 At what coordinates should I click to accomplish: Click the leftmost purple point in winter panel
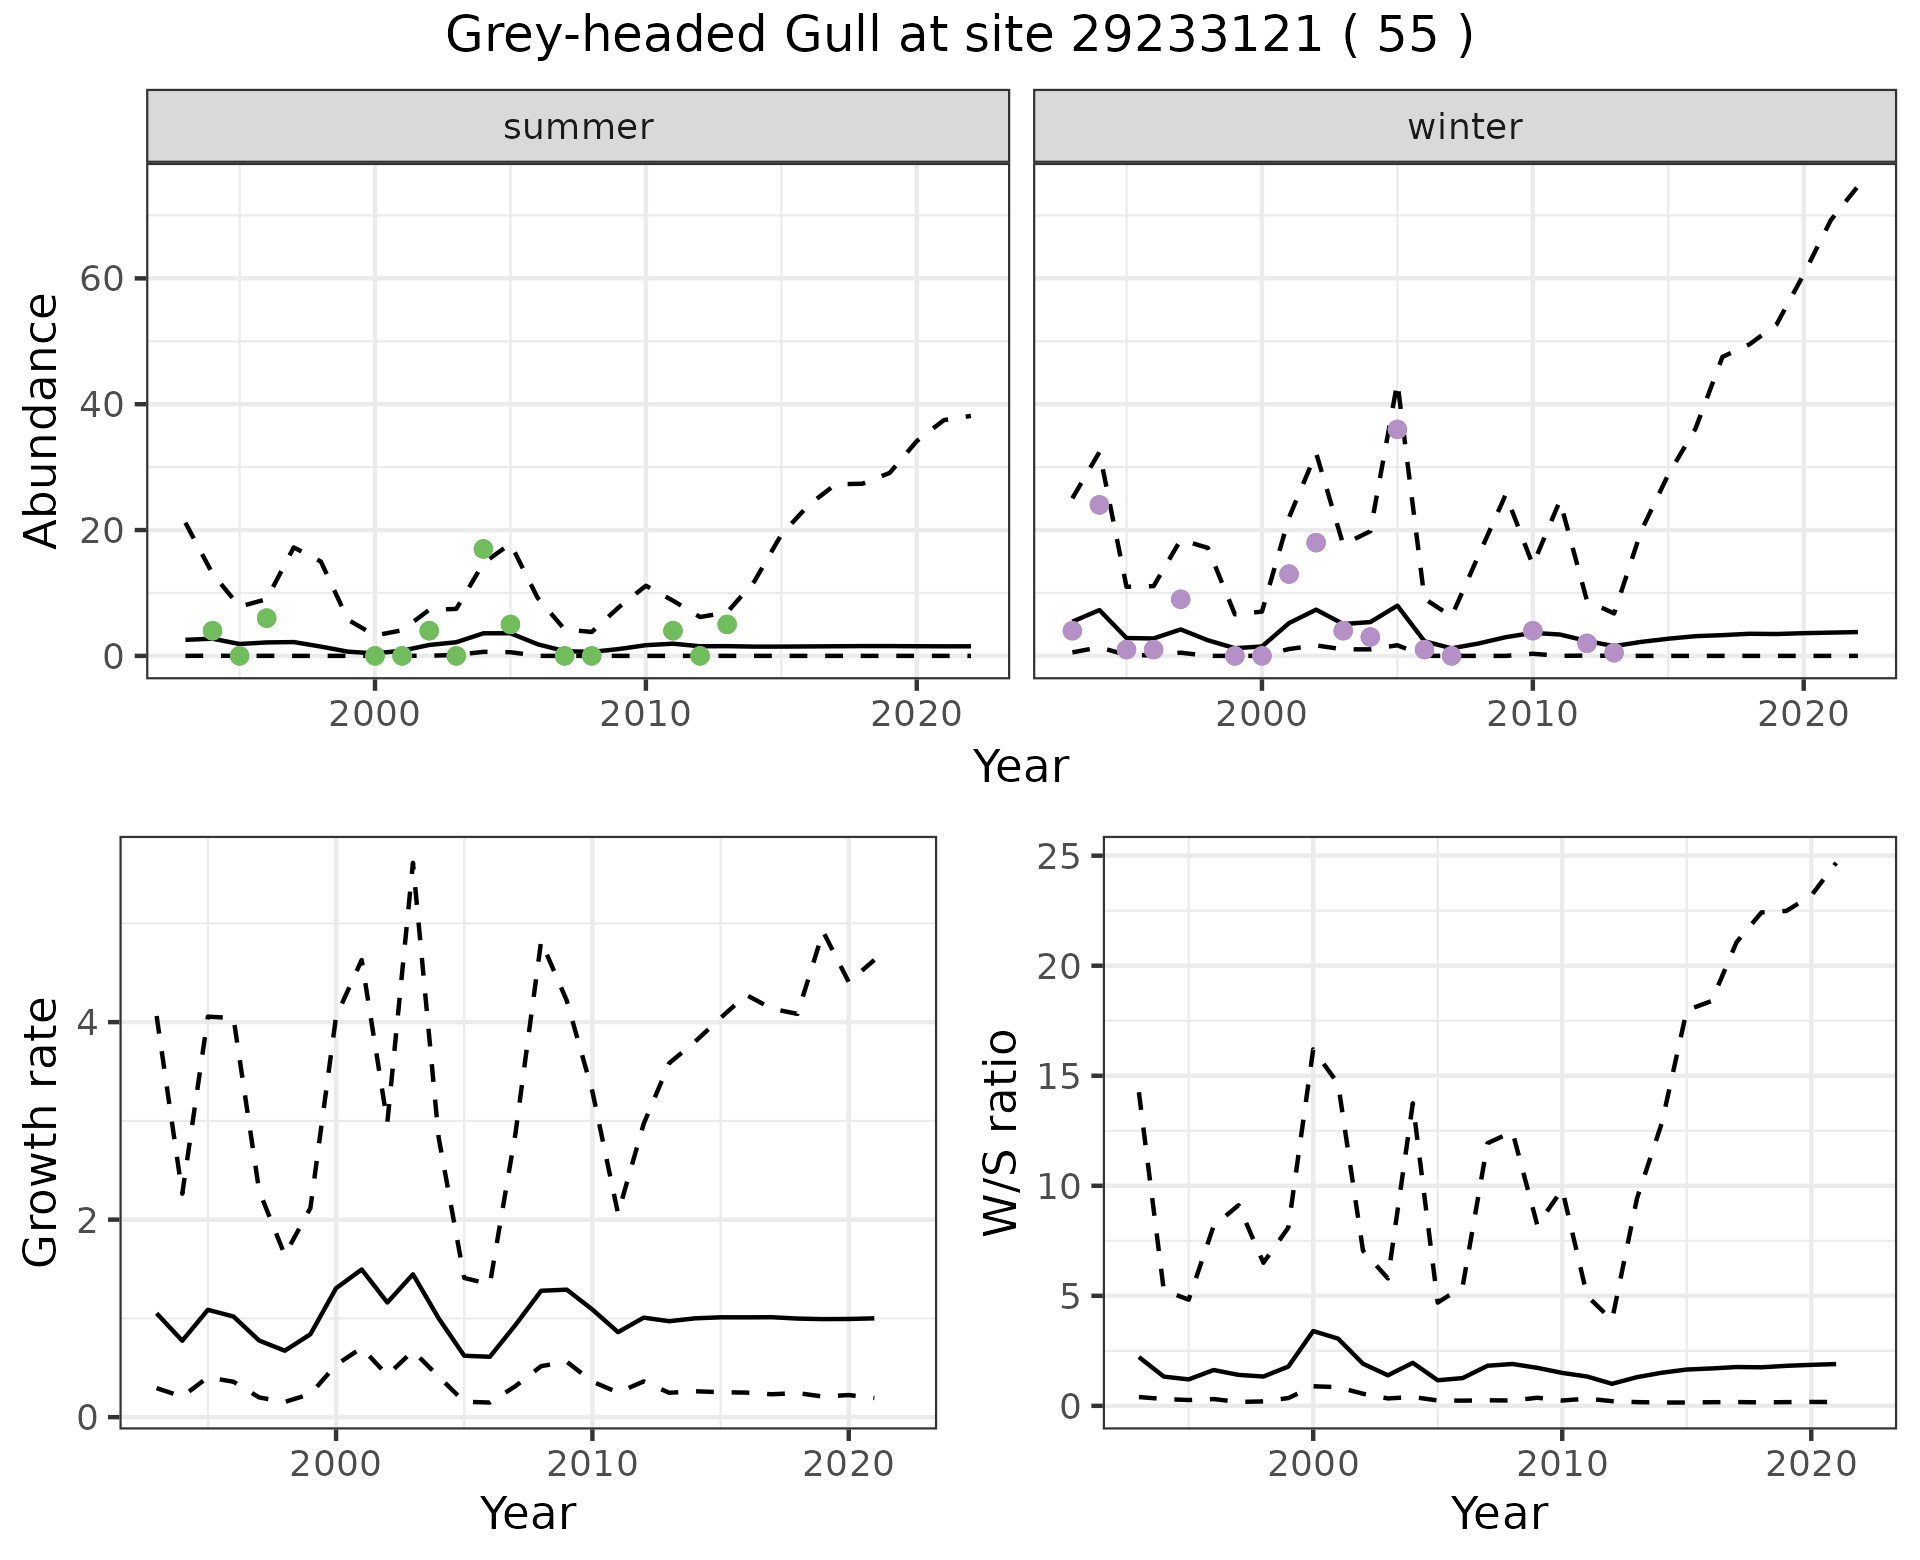click(1072, 631)
